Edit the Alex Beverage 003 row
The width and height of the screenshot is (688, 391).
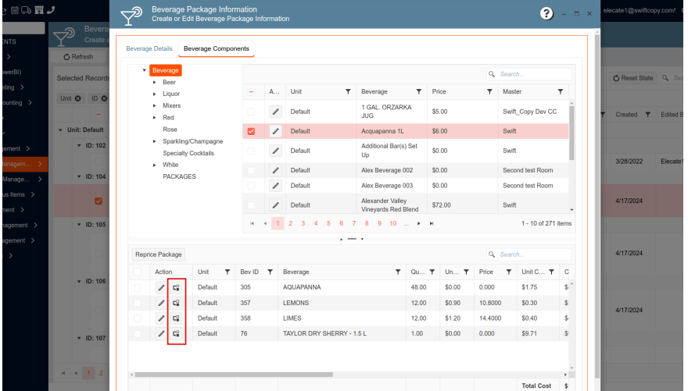(x=275, y=186)
